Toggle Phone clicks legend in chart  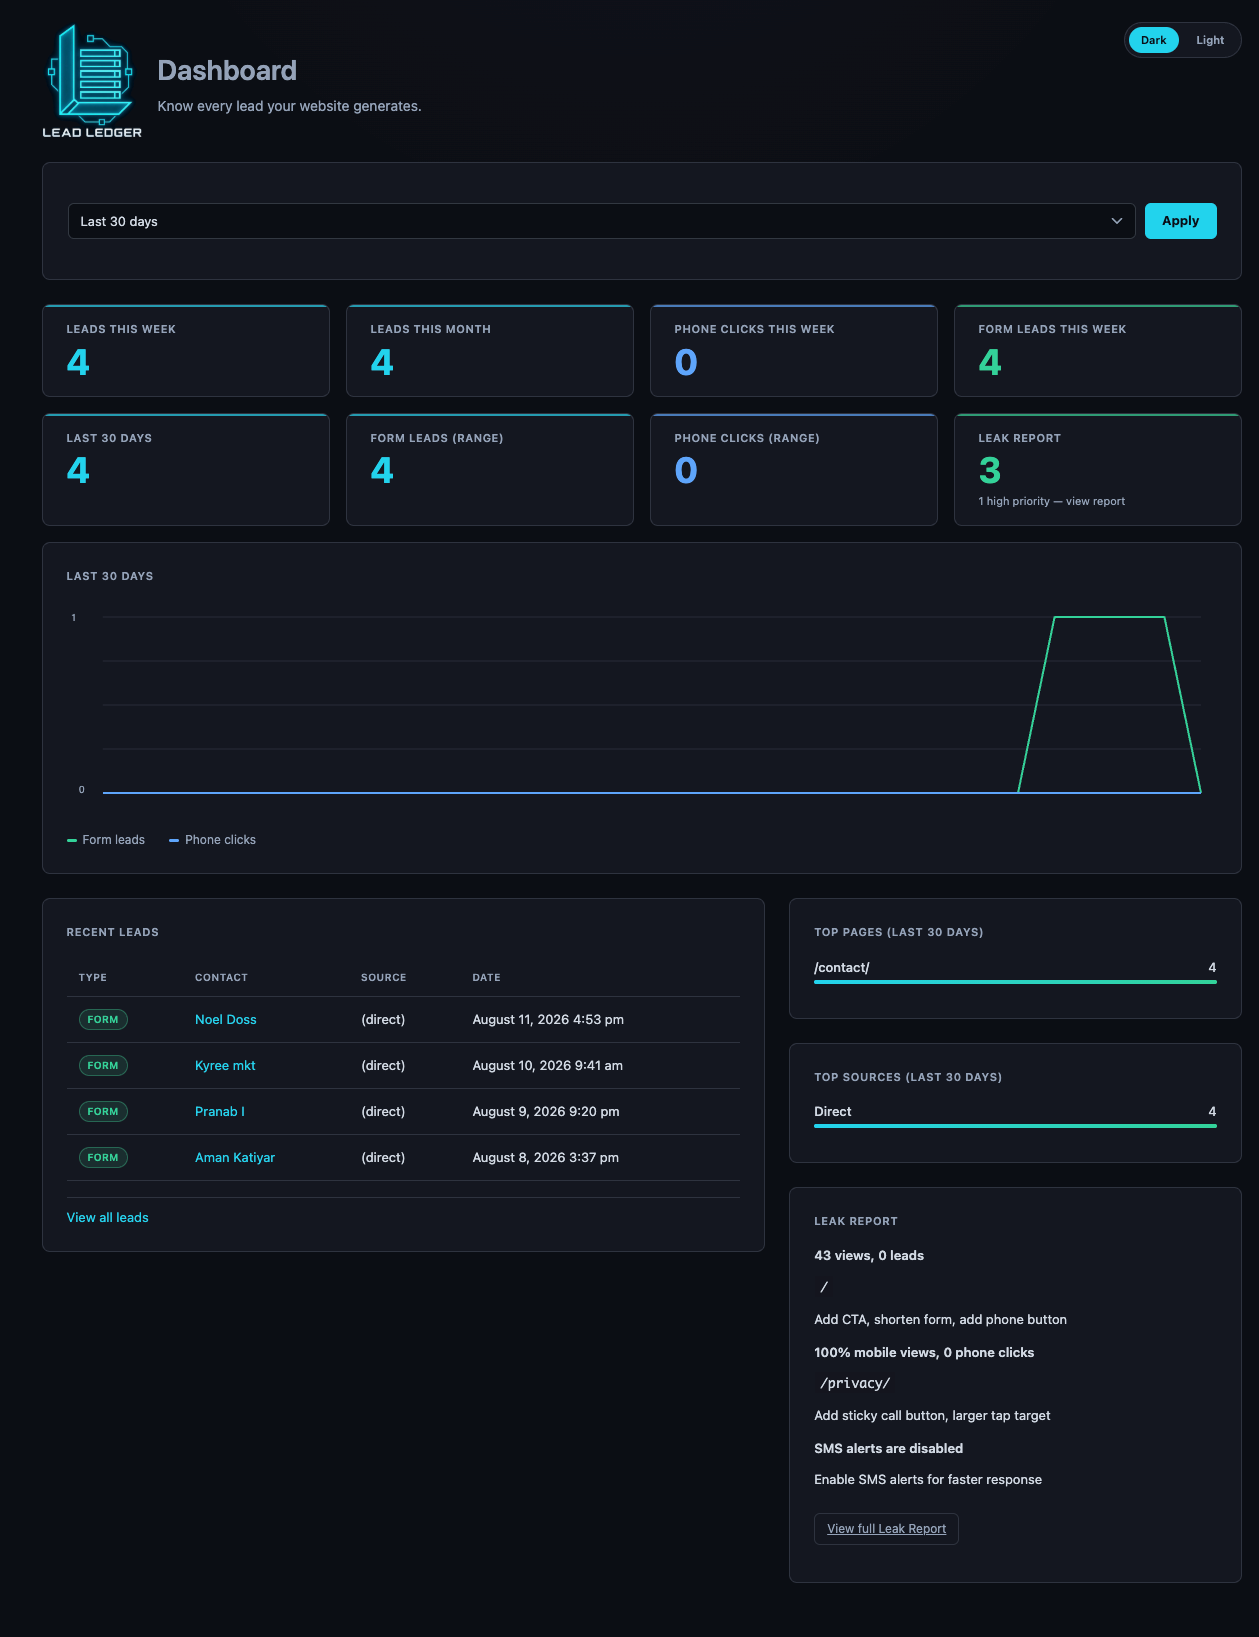pyautogui.click(x=212, y=840)
